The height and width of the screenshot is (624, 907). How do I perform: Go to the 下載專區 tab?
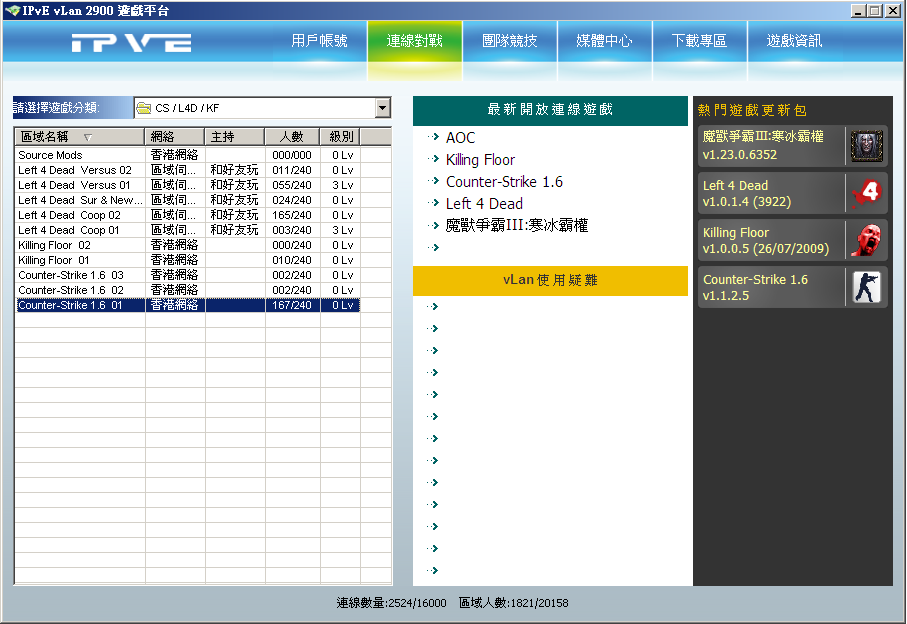tap(699, 42)
